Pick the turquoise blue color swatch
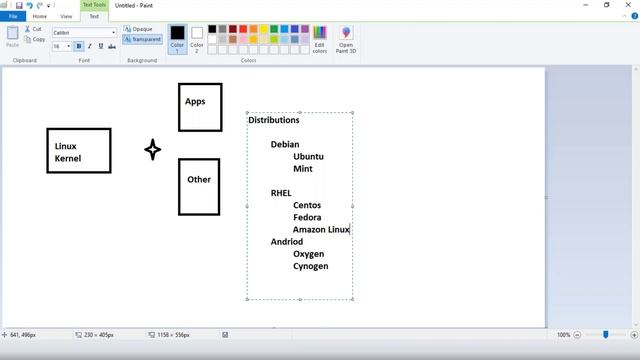The width and height of the screenshot is (640, 360). (x=284, y=29)
